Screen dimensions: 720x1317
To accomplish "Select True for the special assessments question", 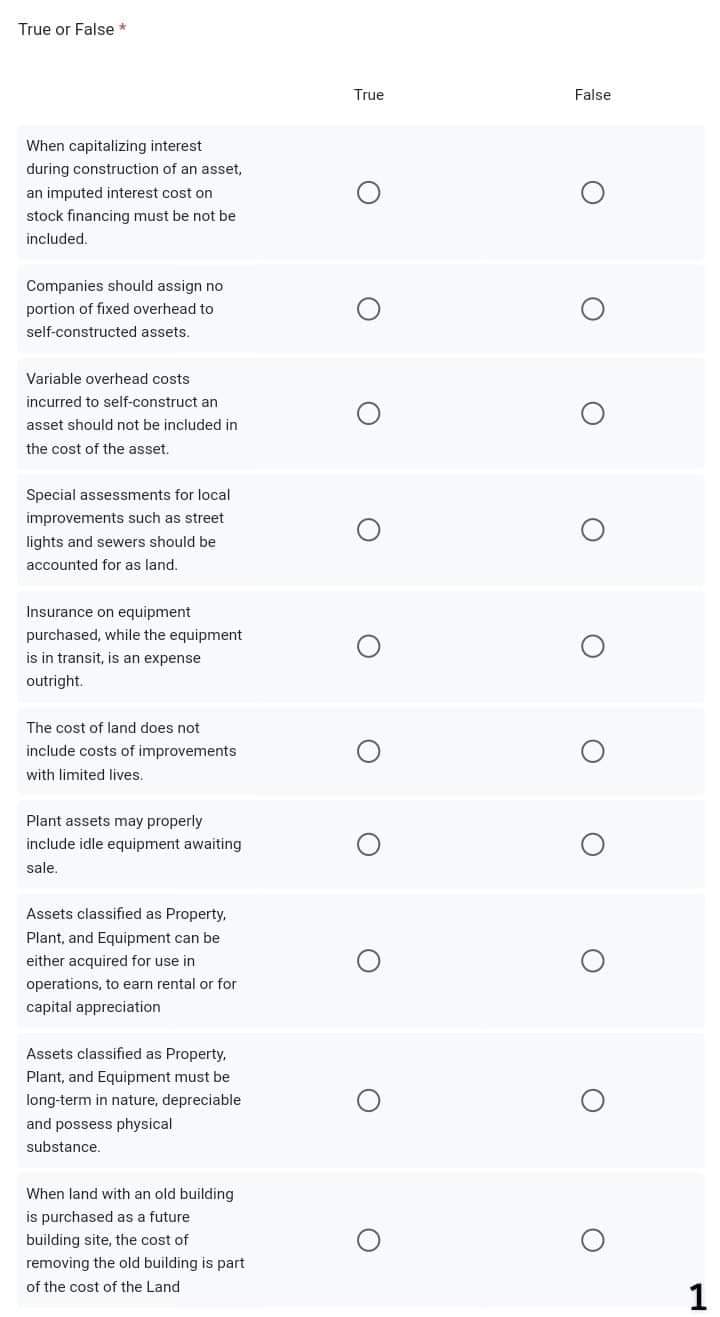I will (369, 530).
